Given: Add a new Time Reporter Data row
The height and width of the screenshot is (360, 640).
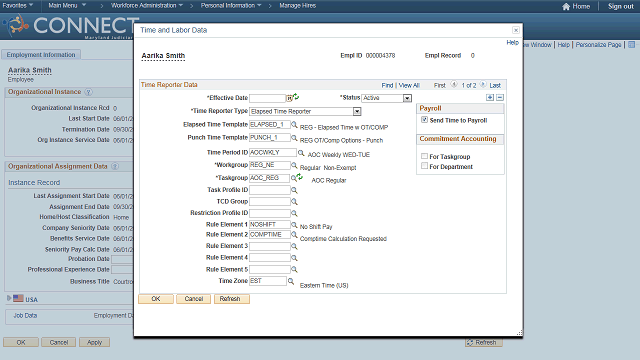Looking at the screenshot, I should pos(490,98).
